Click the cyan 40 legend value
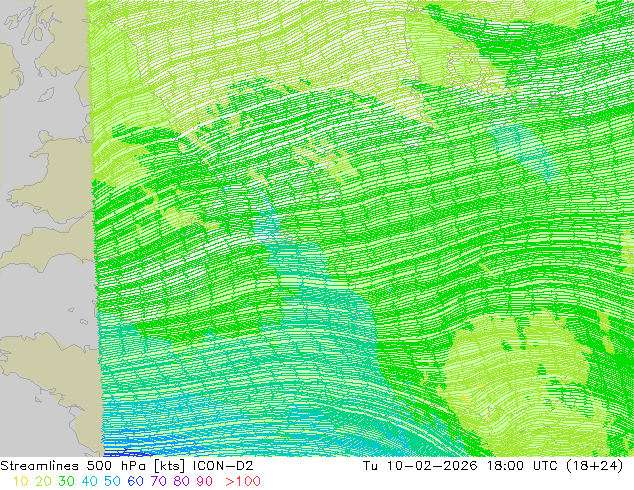The width and height of the screenshot is (634, 490). [x=89, y=481]
